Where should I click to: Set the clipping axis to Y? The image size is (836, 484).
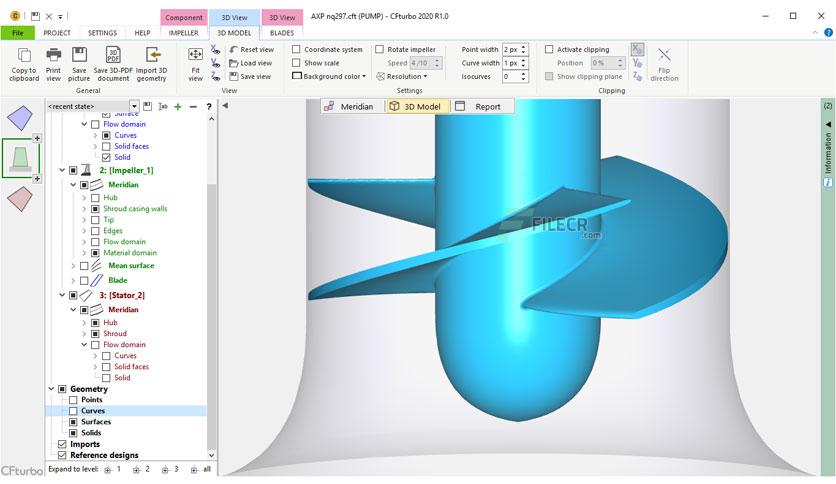point(637,63)
